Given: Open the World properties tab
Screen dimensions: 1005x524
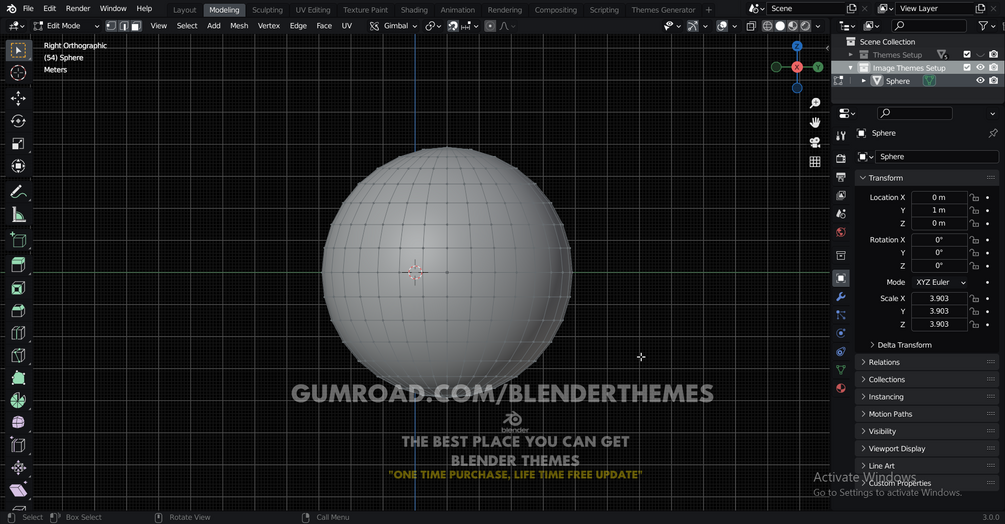Looking at the screenshot, I should 841,232.
